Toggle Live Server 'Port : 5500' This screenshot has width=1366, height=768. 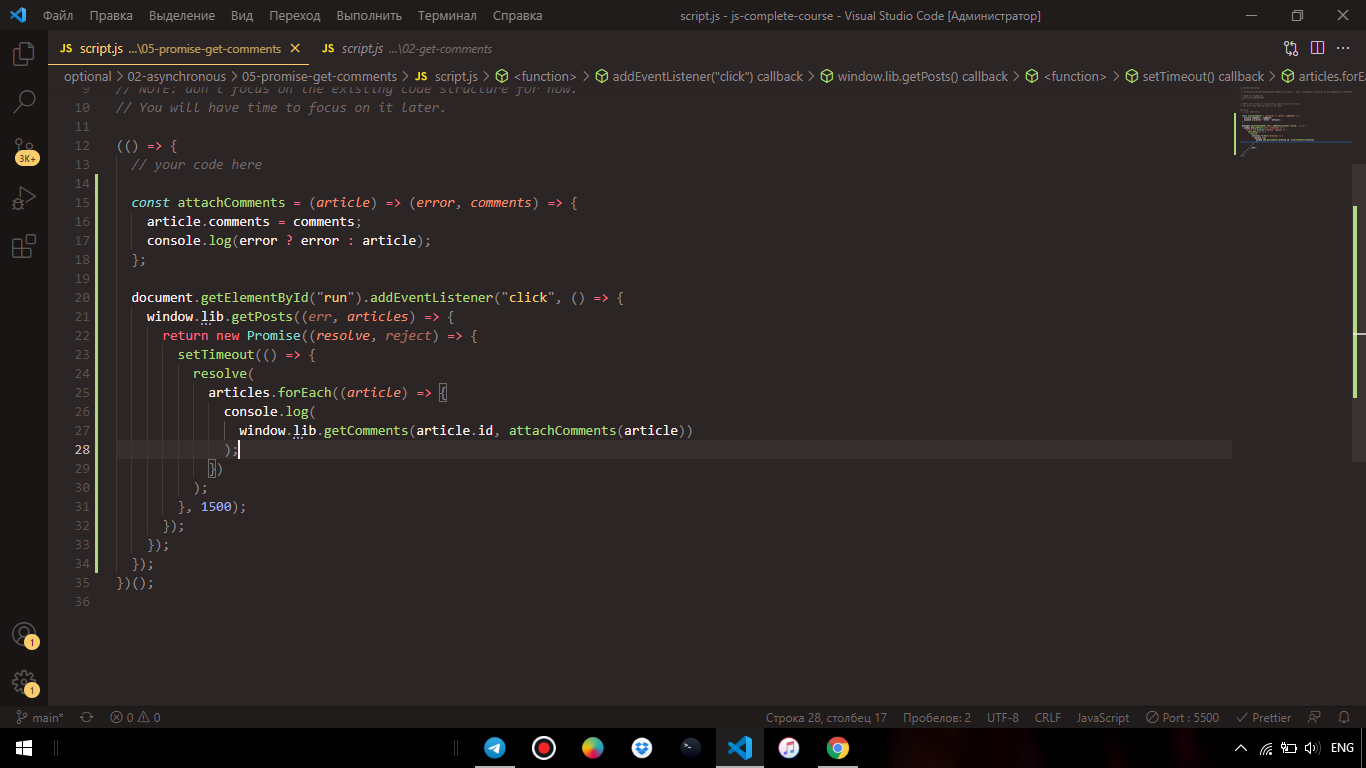pyautogui.click(x=1183, y=718)
